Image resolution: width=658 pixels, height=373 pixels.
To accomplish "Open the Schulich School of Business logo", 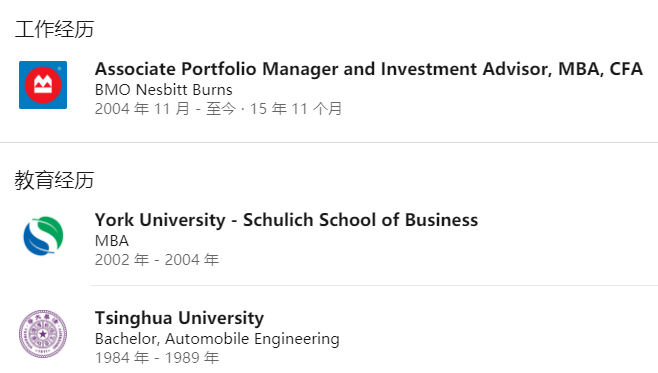I will coord(43,236).
